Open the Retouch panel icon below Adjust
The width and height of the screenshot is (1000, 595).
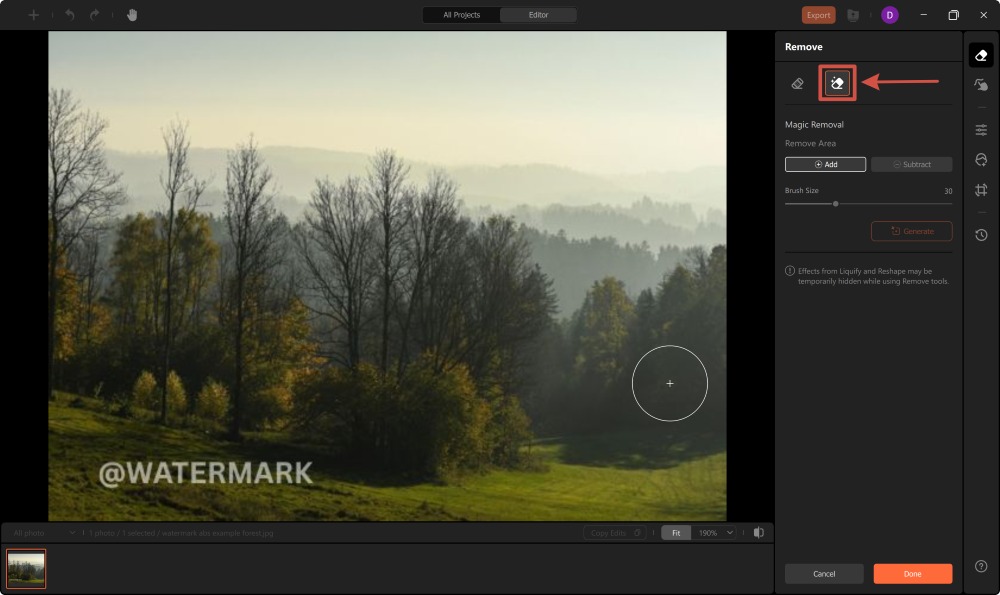[981, 84]
